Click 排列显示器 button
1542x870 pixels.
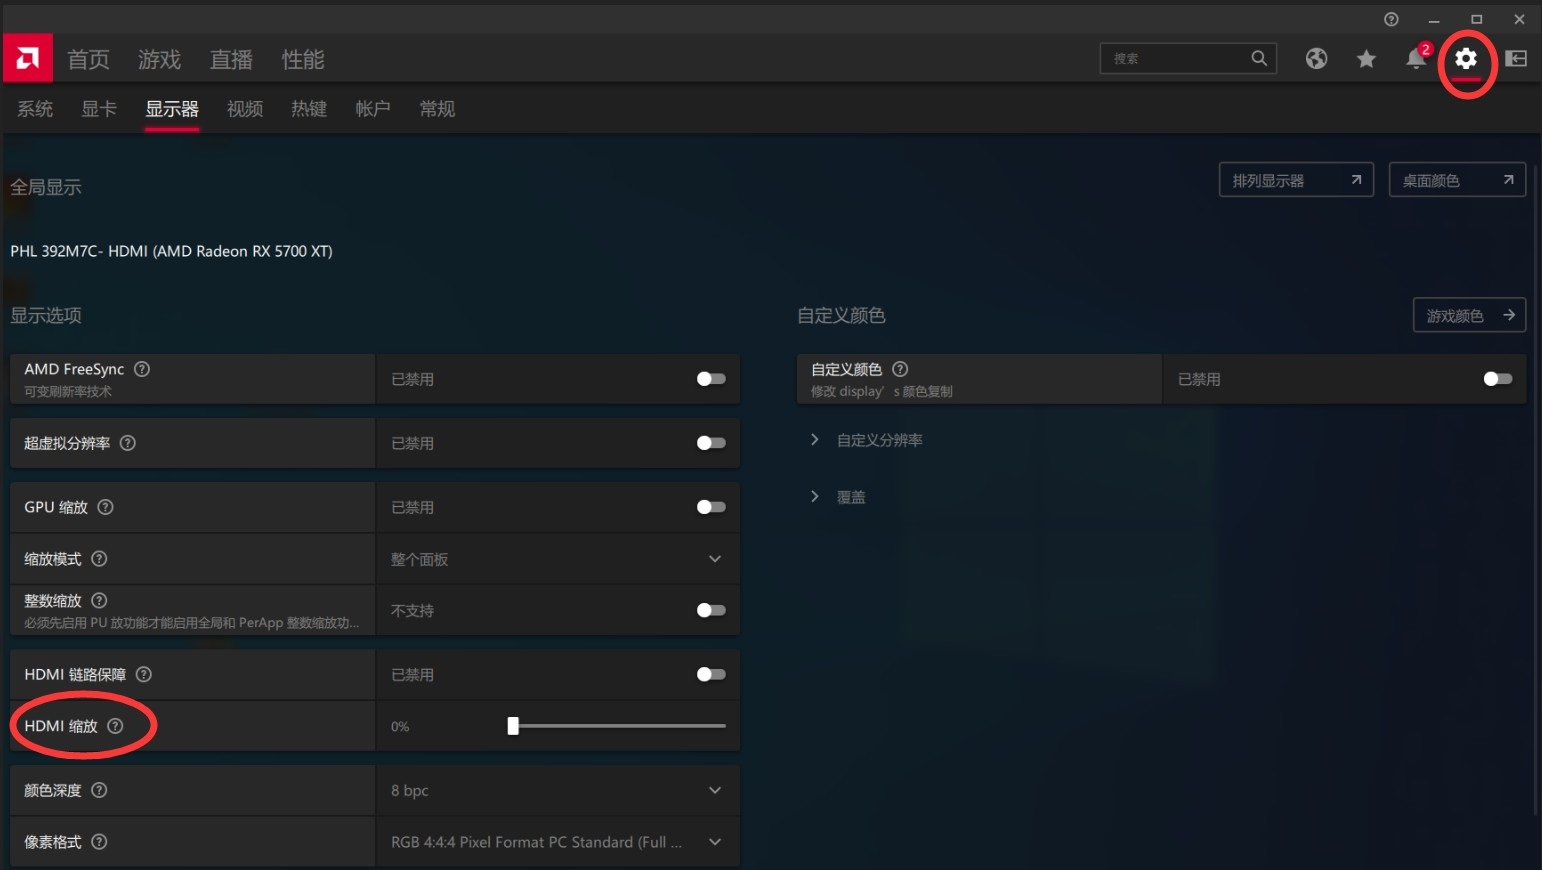point(1296,180)
